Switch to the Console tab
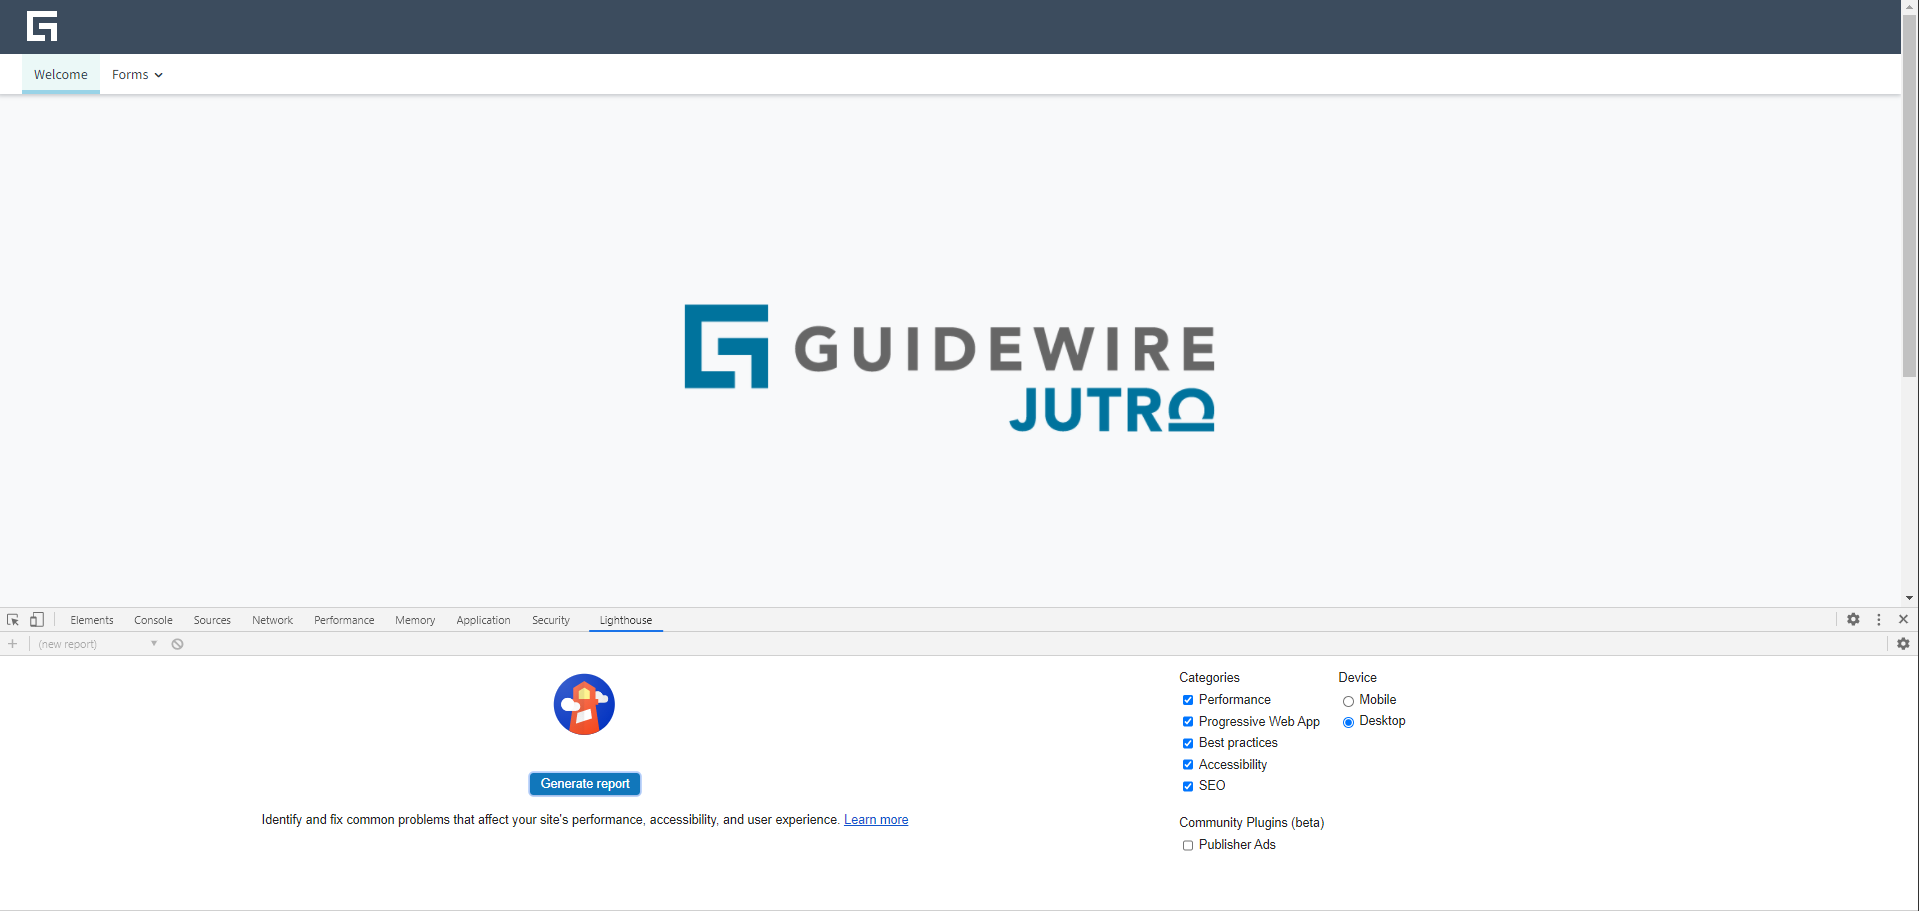The height and width of the screenshot is (911, 1919). (153, 620)
